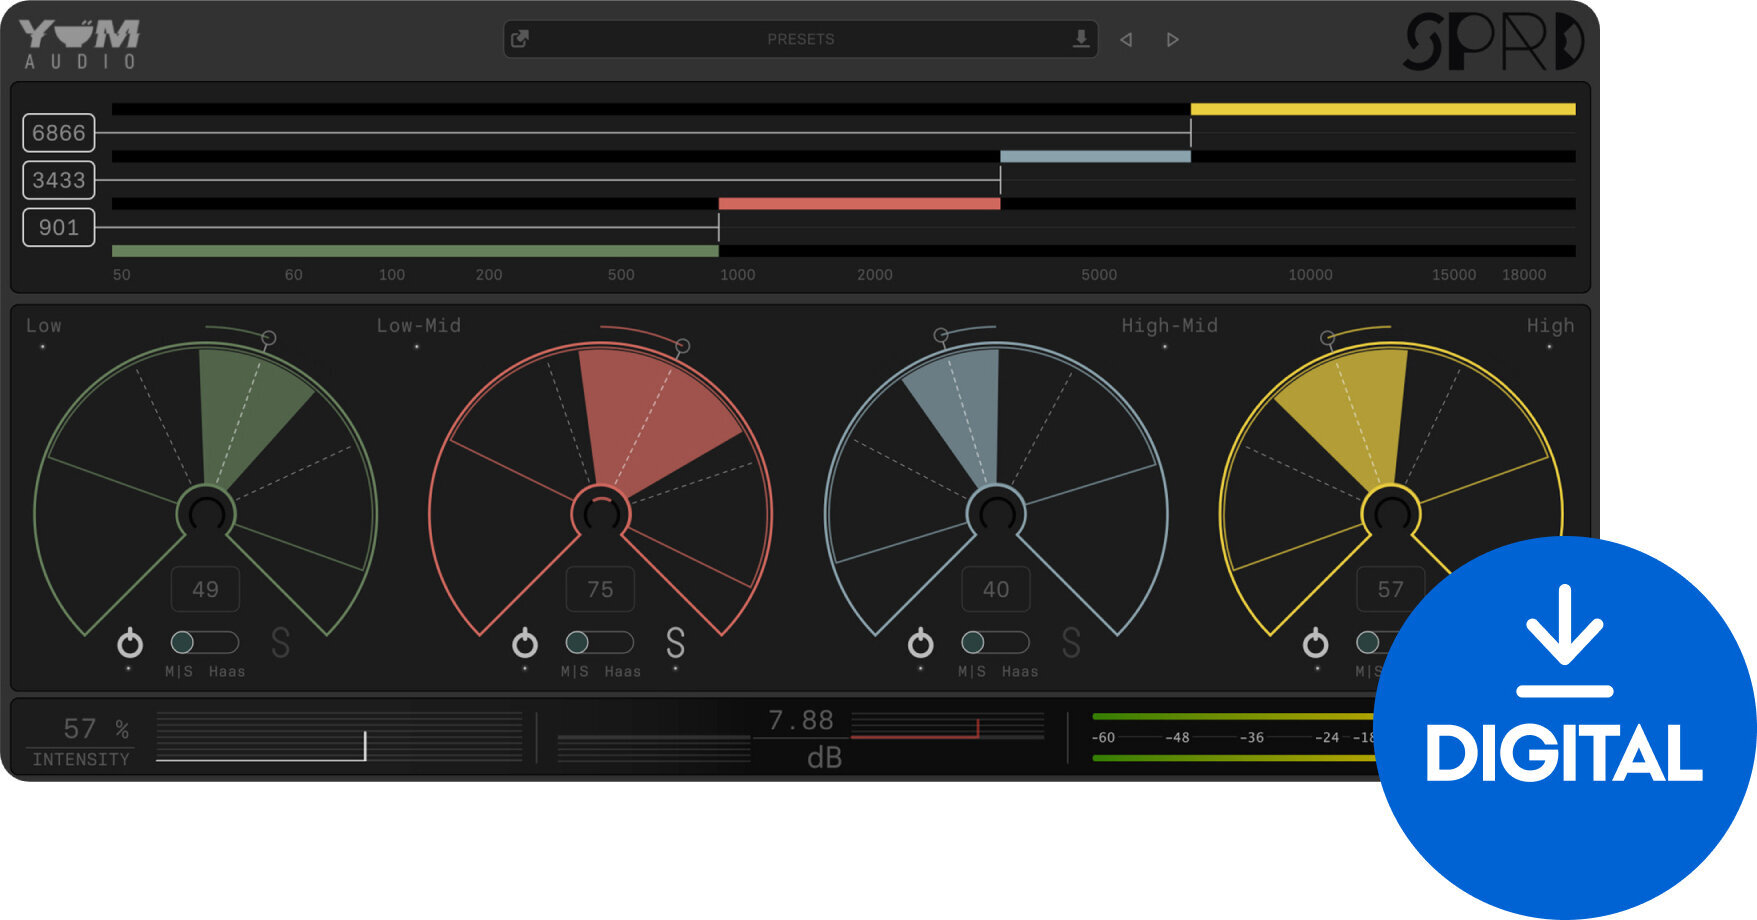Click the 6866 crossover frequency field
The width and height of the screenshot is (1757, 920).
(58, 132)
